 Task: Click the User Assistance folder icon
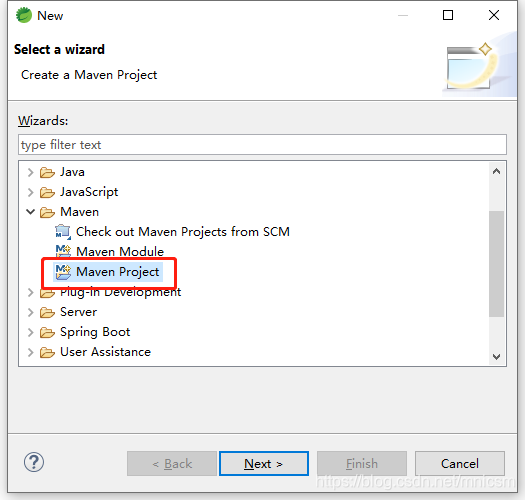47,352
